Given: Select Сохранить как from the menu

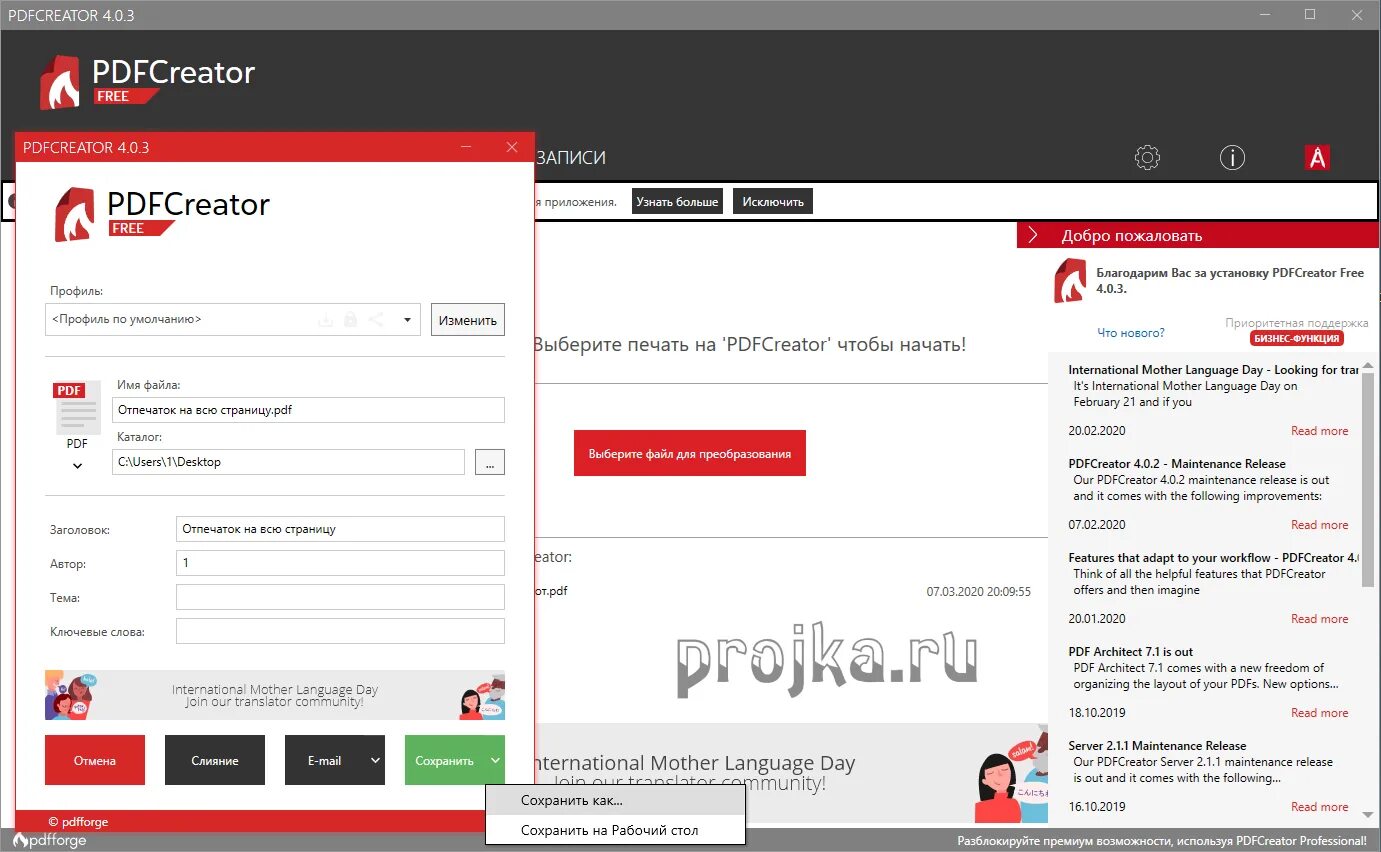Looking at the screenshot, I should [x=570, y=800].
